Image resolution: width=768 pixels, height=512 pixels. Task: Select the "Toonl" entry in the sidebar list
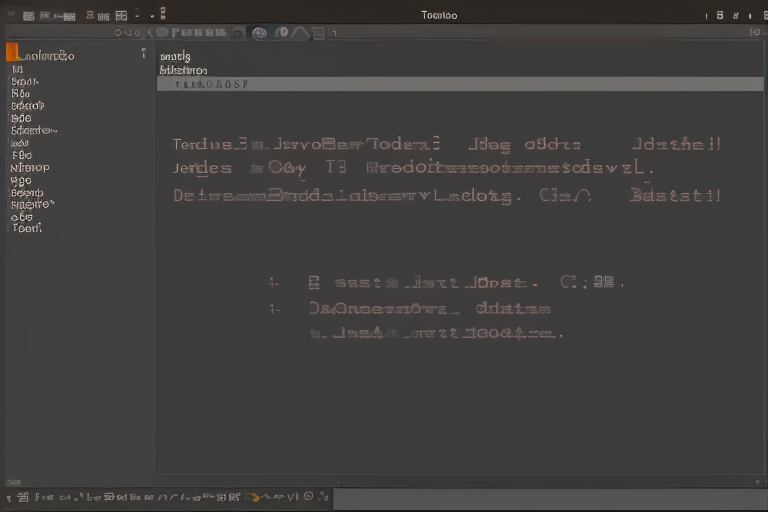coord(27,228)
